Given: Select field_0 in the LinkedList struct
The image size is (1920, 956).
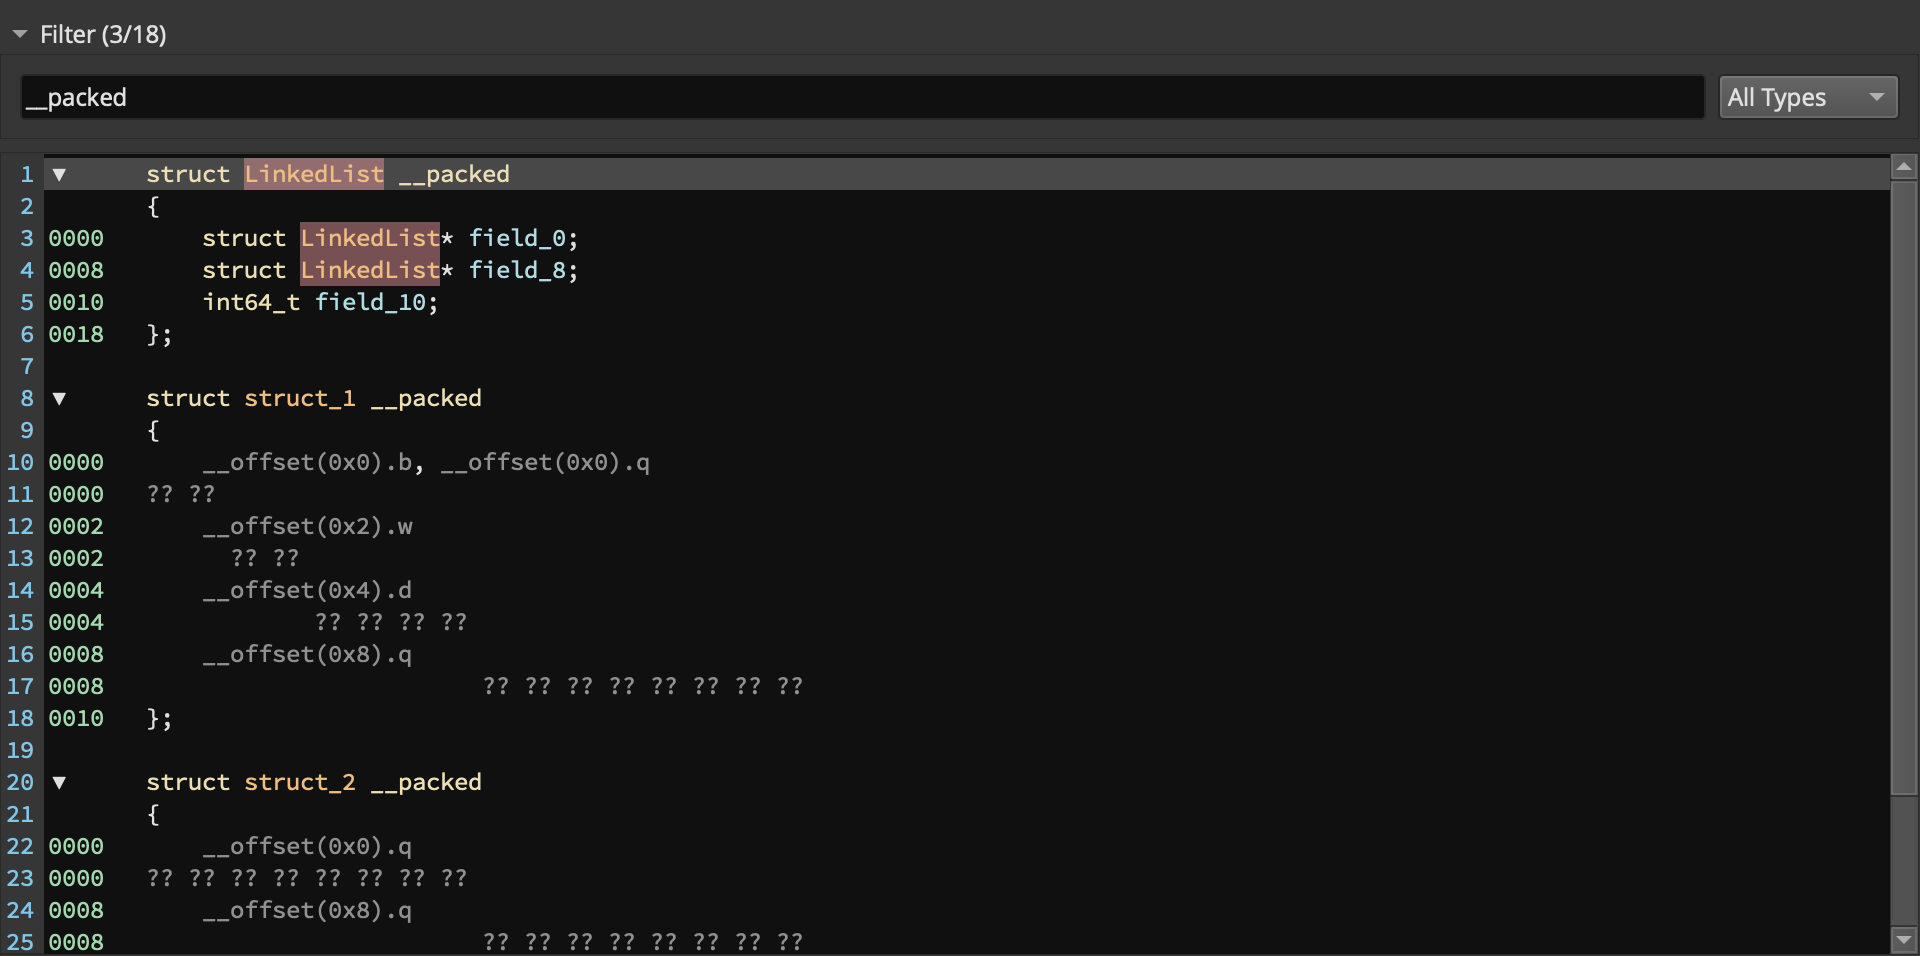Looking at the screenshot, I should point(519,238).
